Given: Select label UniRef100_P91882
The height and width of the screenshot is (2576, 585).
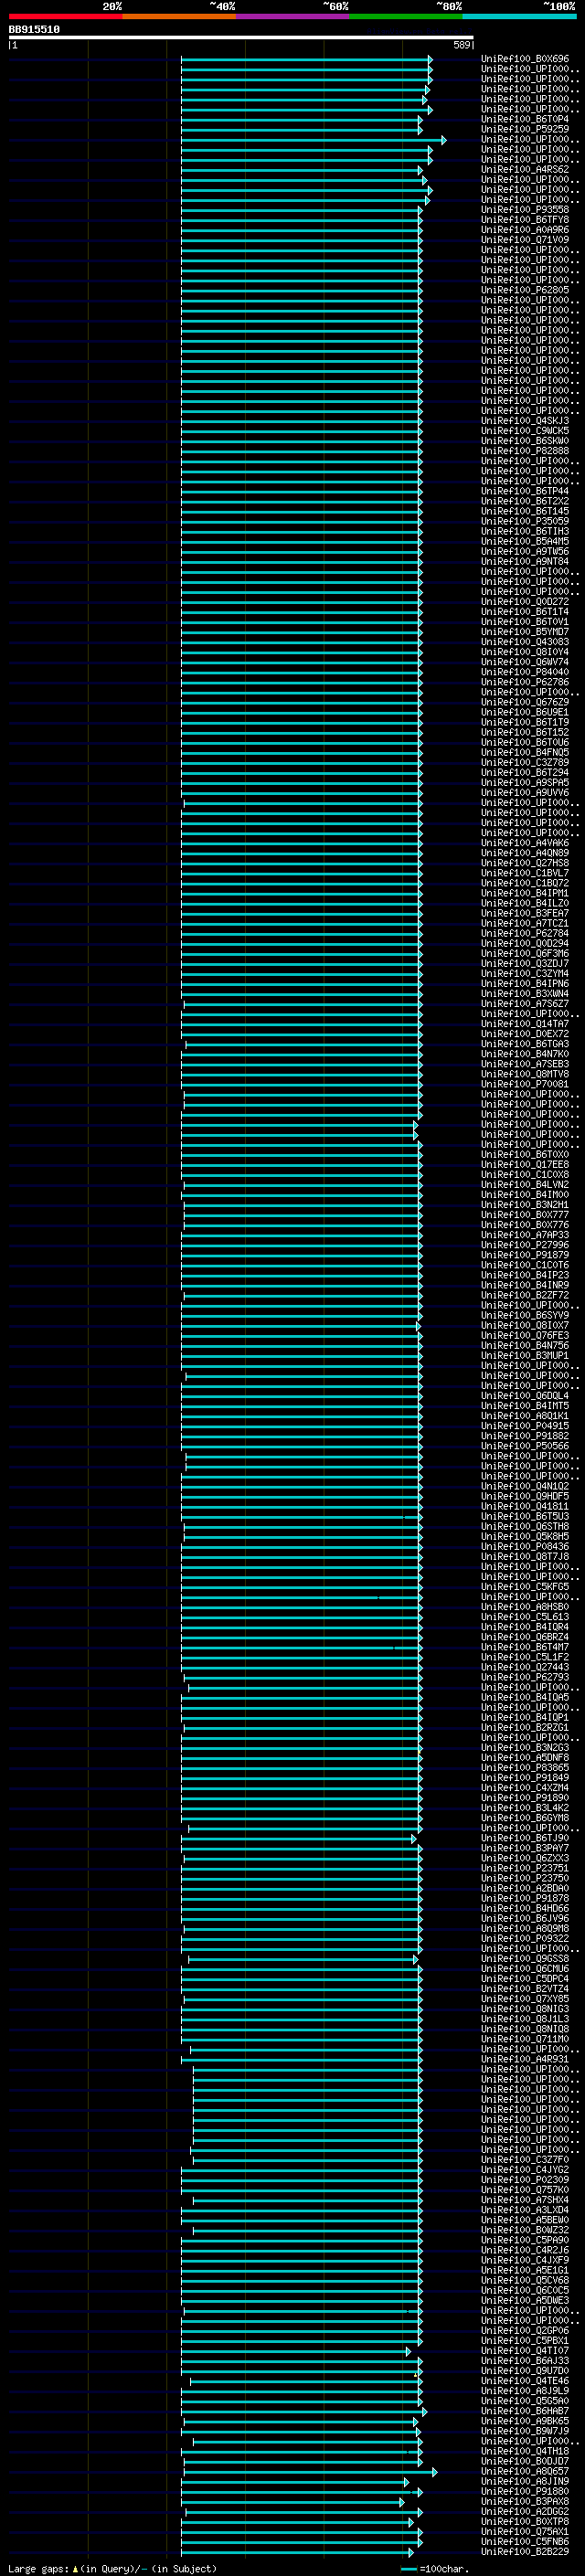Looking at the screenshot, I should pos(525,1436).
